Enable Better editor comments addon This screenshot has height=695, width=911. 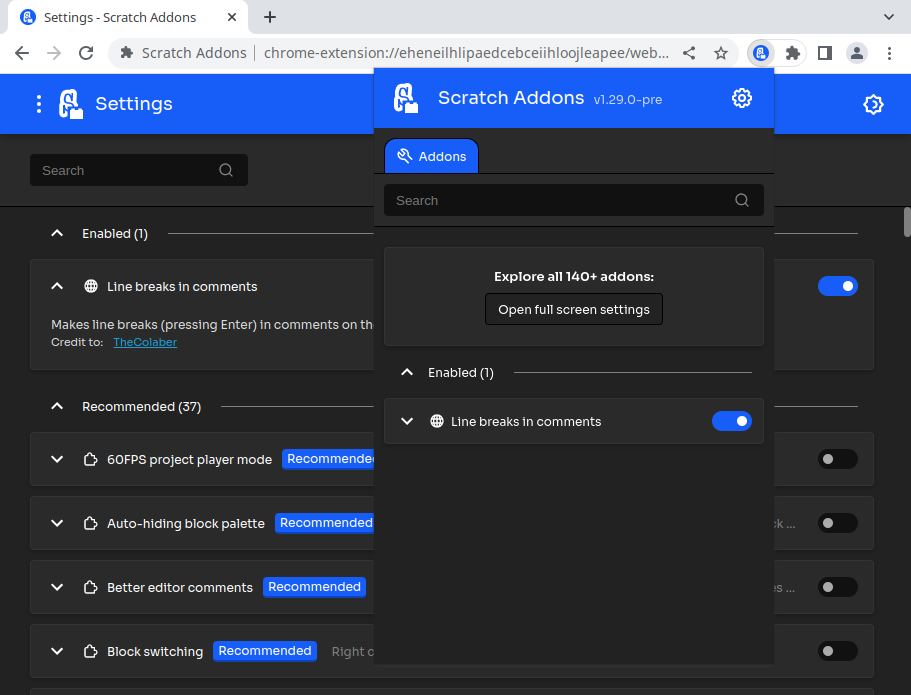(x=837, y=587)
